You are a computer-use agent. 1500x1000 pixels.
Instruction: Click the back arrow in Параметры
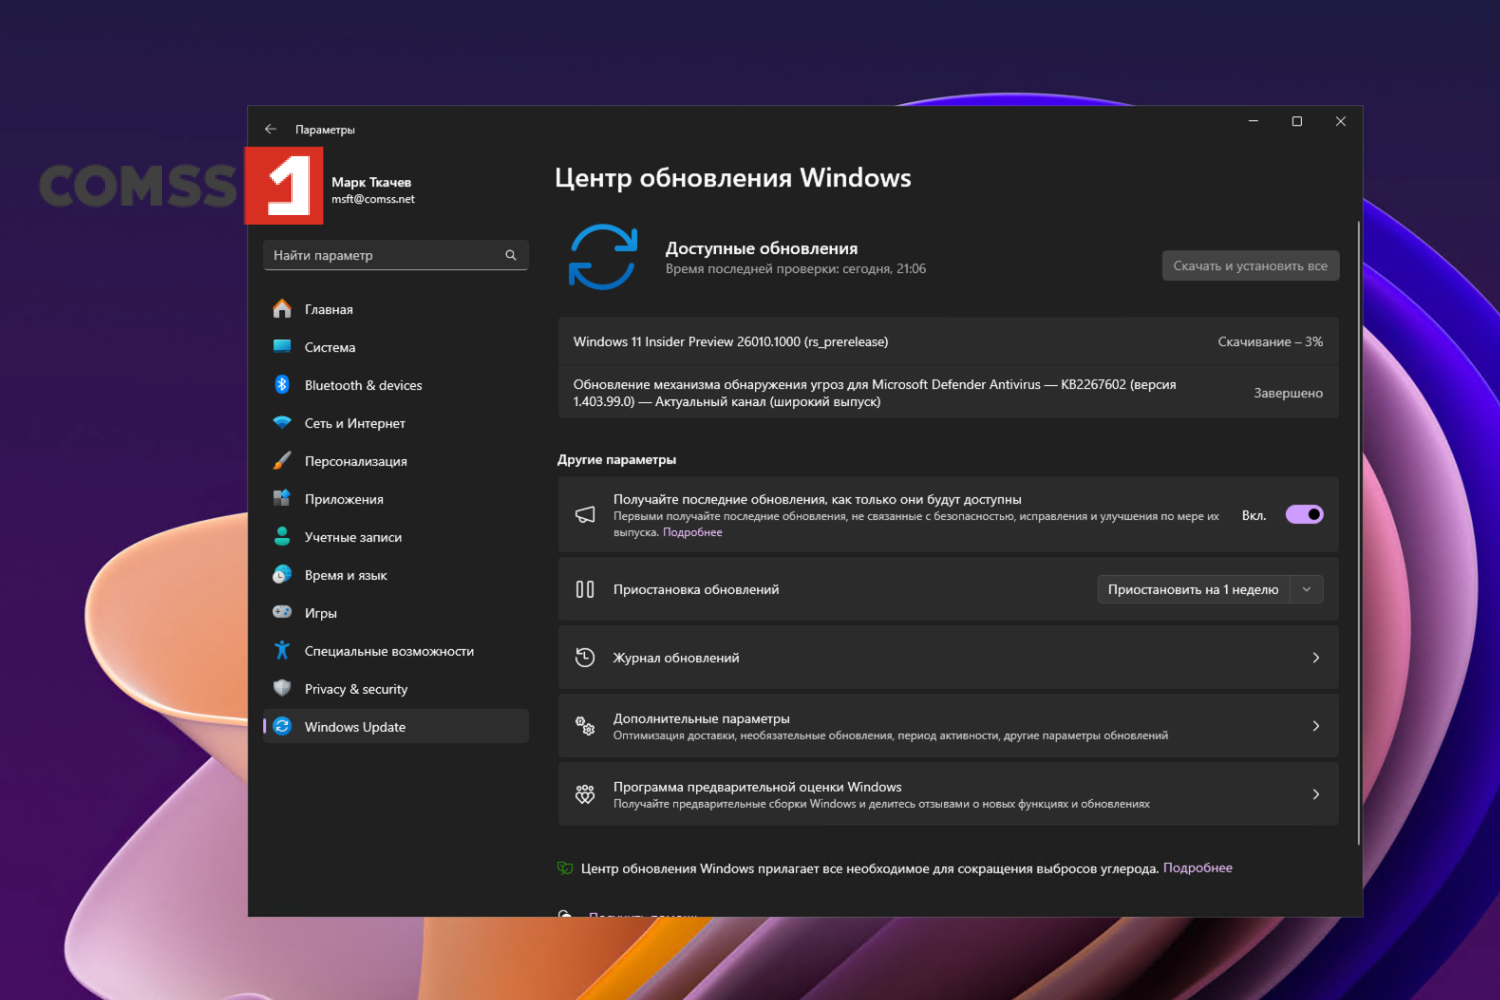[270, 128]
